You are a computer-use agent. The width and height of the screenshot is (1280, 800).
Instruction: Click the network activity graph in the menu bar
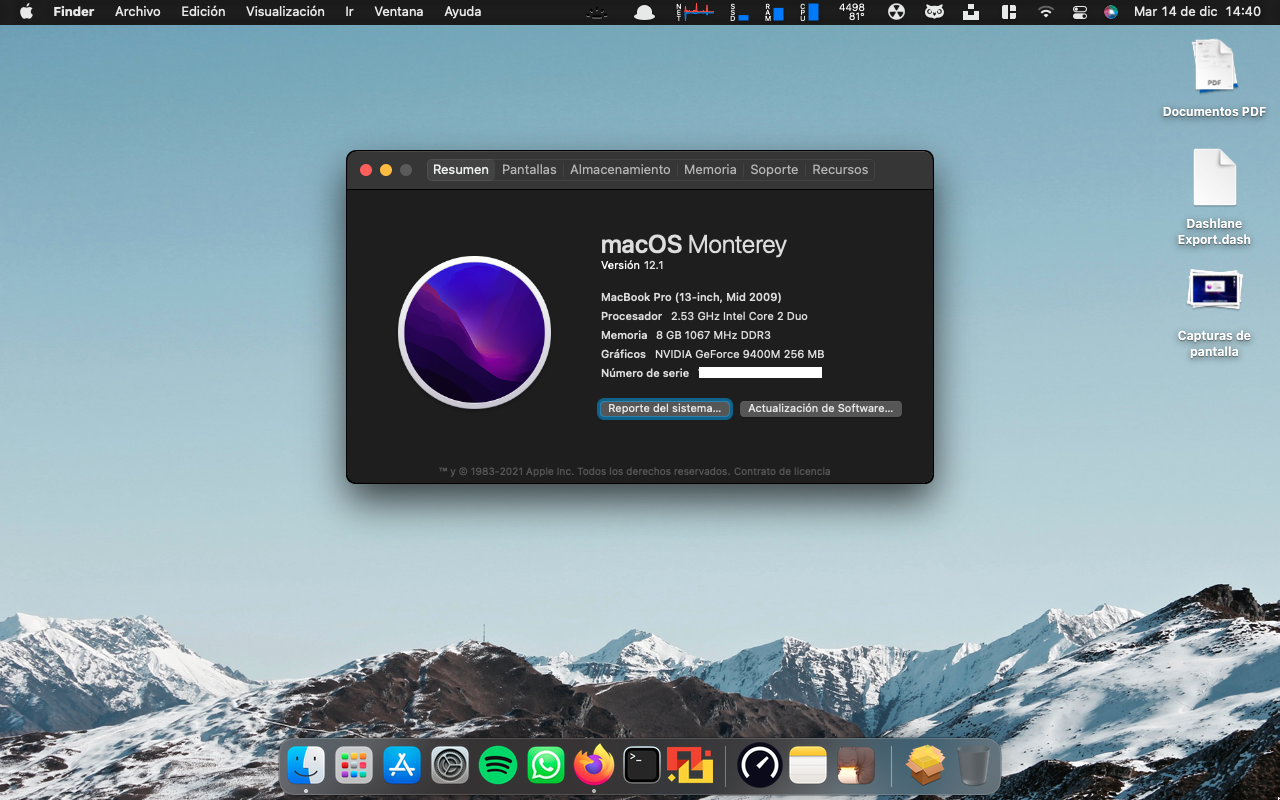694,12
